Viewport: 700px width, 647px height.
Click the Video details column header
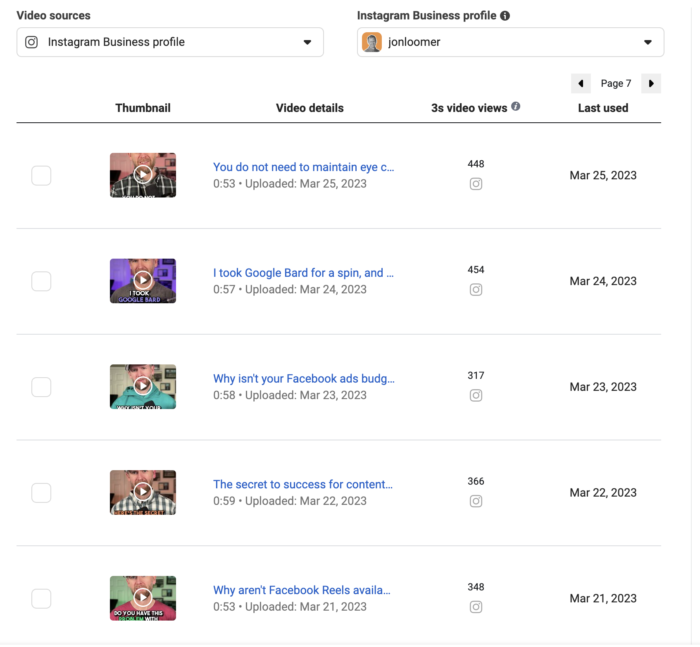coord(309,108)
